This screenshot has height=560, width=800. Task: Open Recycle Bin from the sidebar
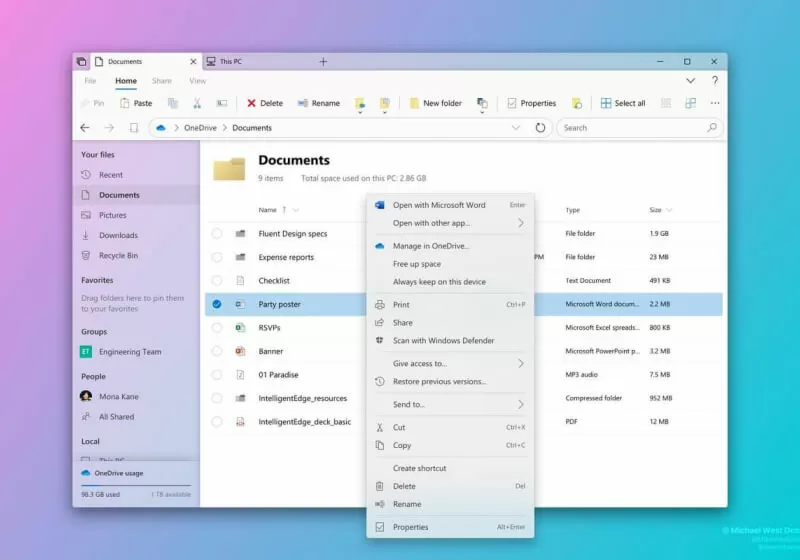pyautogui.click(x=118, y=256)
